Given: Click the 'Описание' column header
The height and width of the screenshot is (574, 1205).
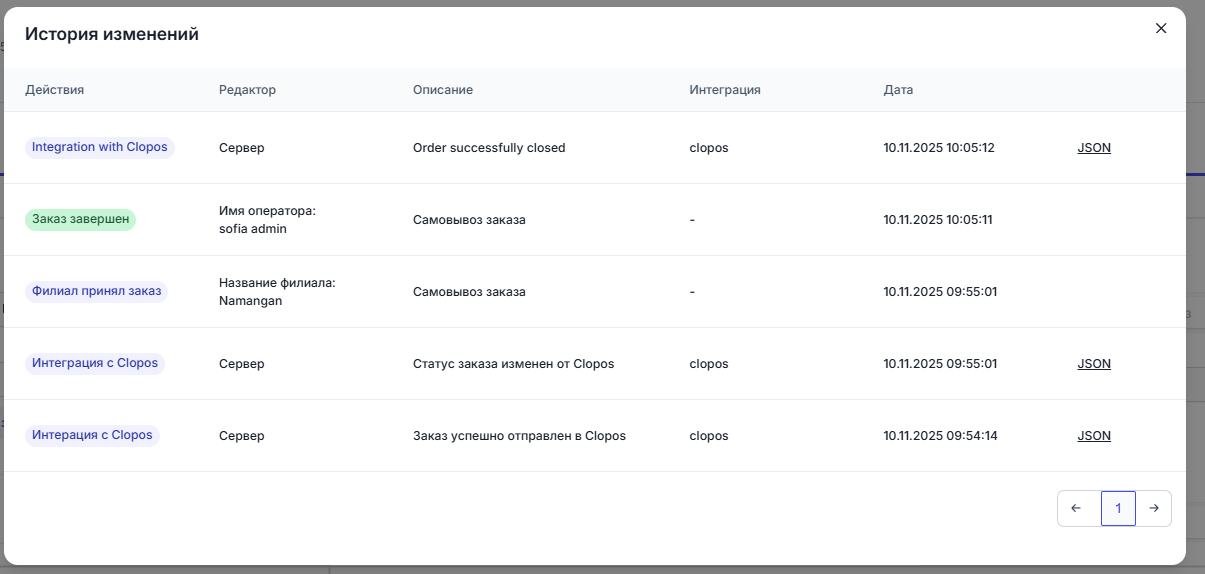Looking at the screenshot, I should 443,90.
